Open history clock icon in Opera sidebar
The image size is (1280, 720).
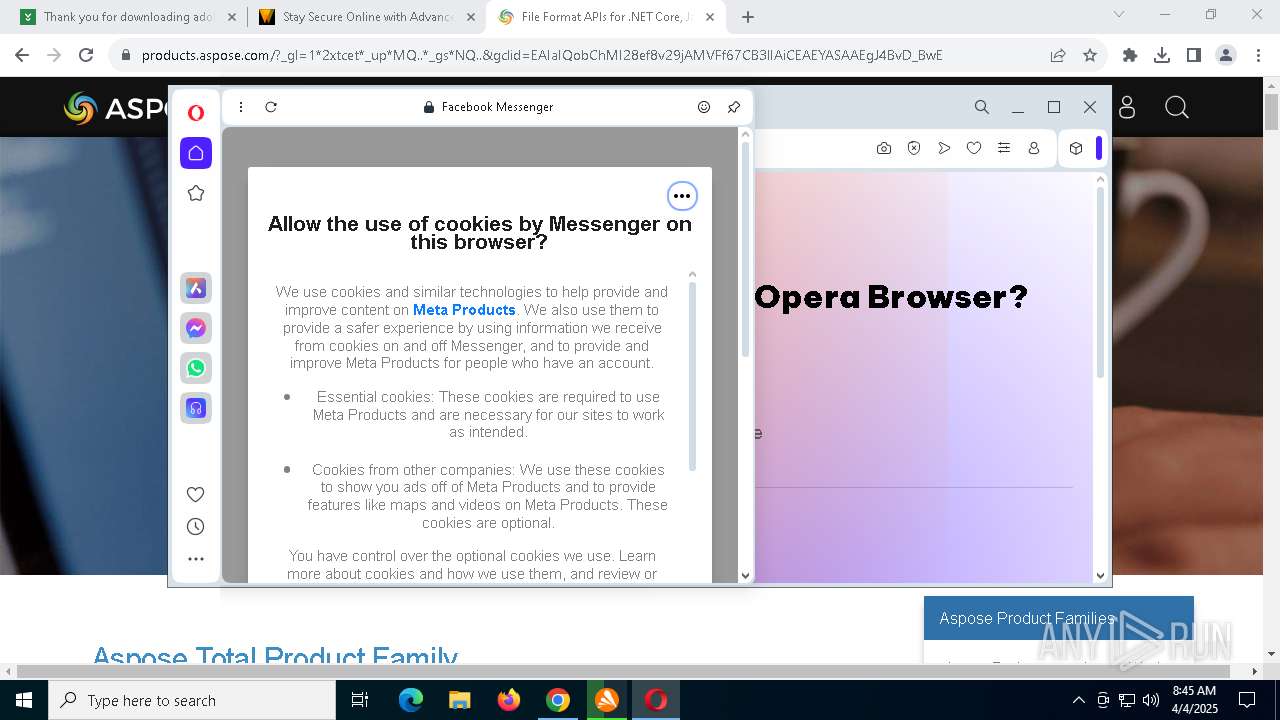coord(196,527)
